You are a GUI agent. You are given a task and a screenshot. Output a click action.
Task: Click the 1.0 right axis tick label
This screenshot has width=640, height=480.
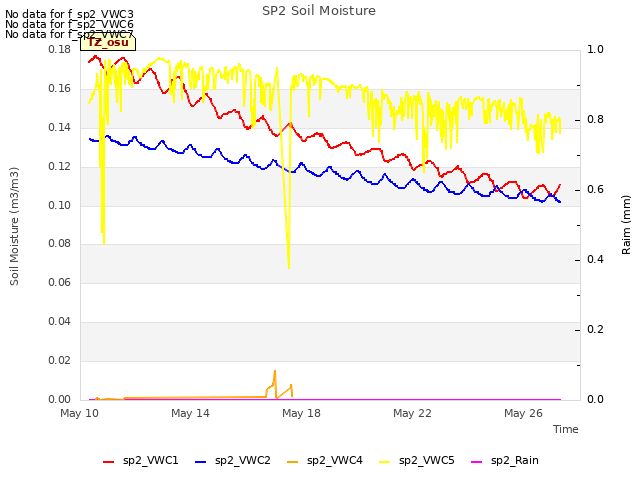[595, 49]
